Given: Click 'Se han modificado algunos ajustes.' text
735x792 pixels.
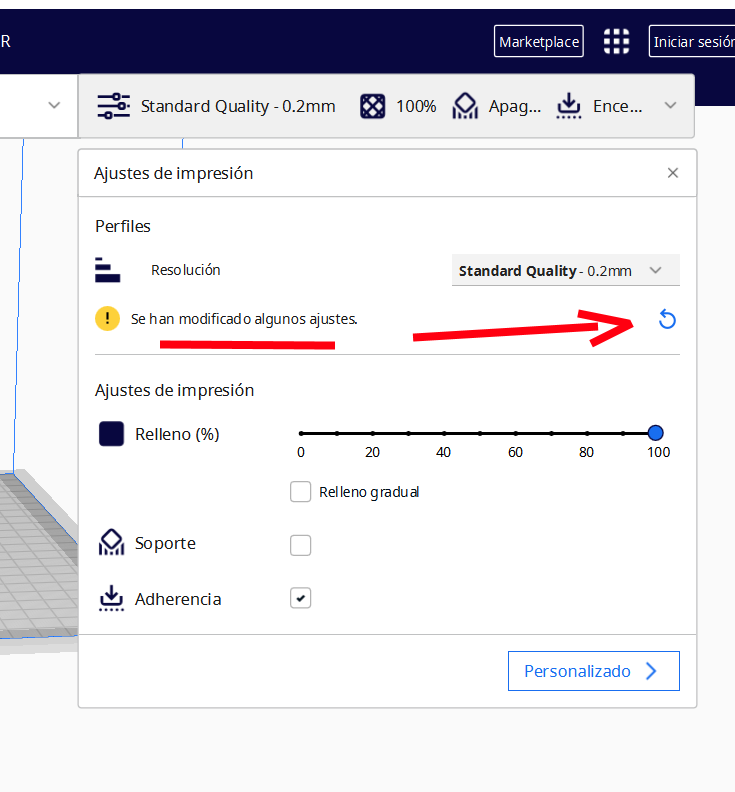Looking at the screenshot, I should 244,319.
